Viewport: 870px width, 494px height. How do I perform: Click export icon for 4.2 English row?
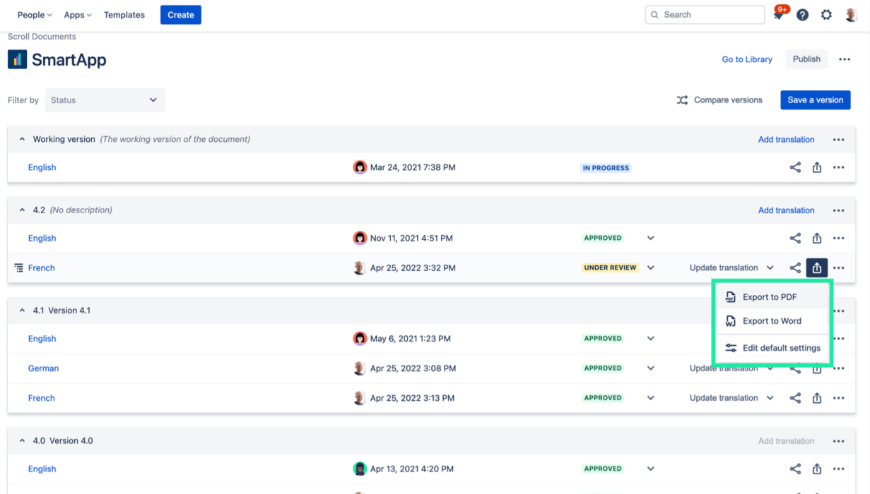(817, 238)
